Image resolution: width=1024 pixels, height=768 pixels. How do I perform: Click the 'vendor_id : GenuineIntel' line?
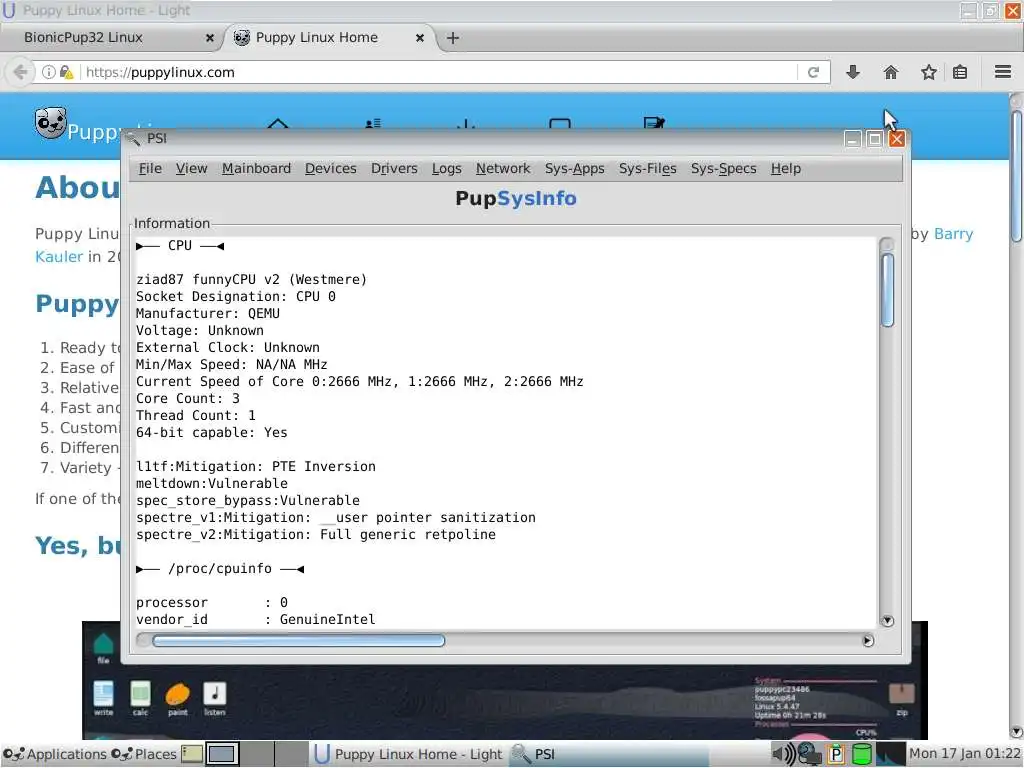(255, 619)
